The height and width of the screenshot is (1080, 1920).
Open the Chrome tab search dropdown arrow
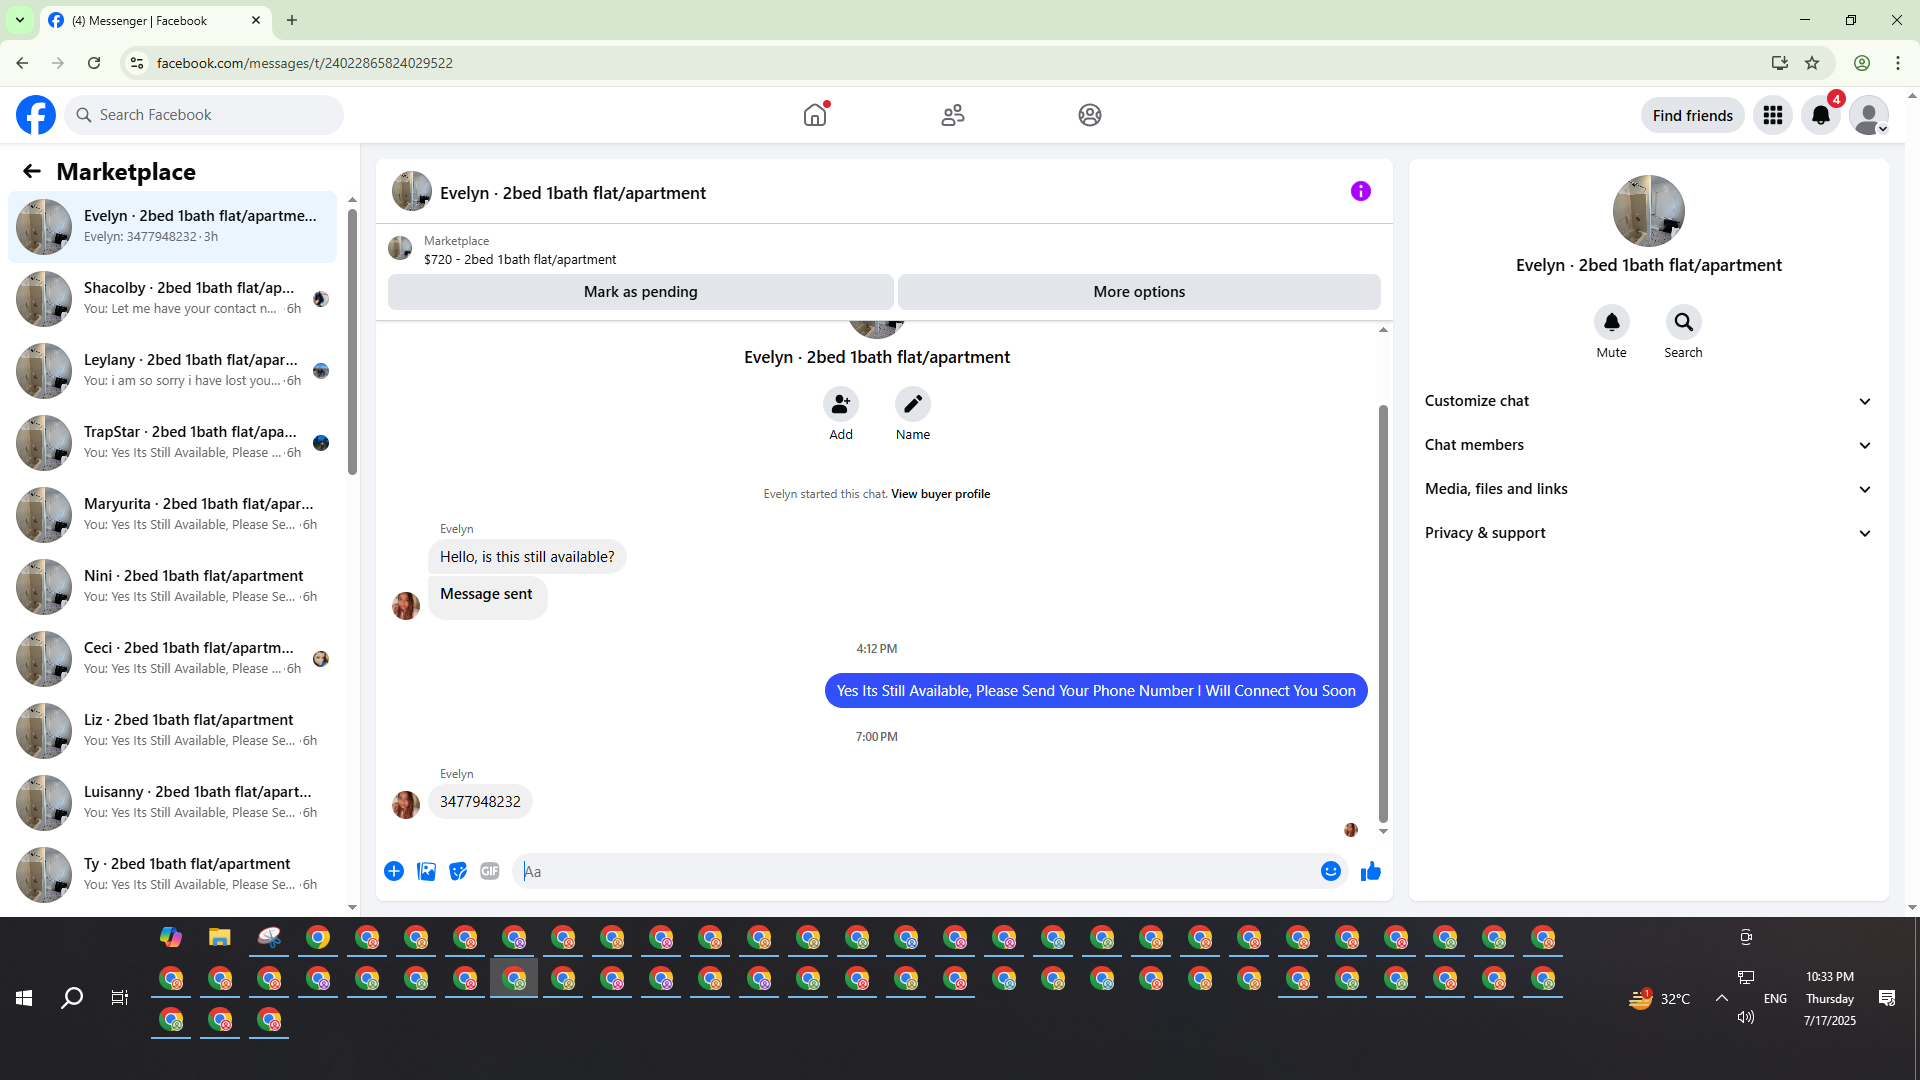pyautogui.click(x=20, y=20)
